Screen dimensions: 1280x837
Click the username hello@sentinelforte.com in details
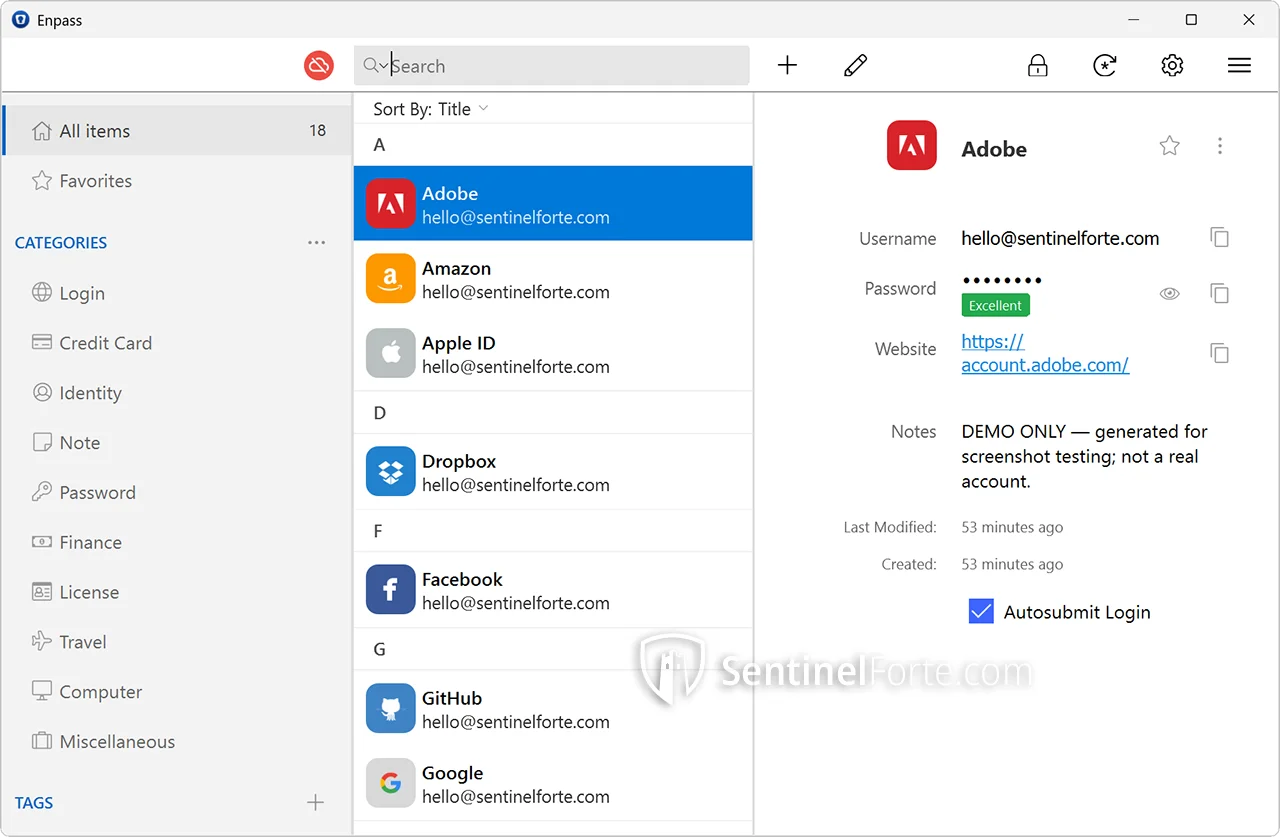(x=1060, y=238)
